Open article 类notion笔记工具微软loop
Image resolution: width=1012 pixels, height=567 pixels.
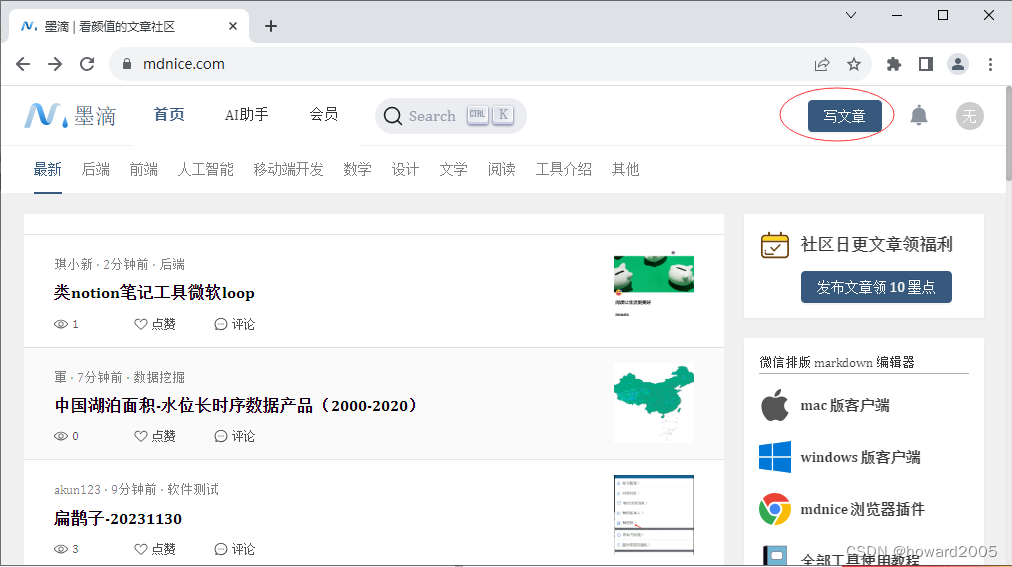tap(154, 293)
